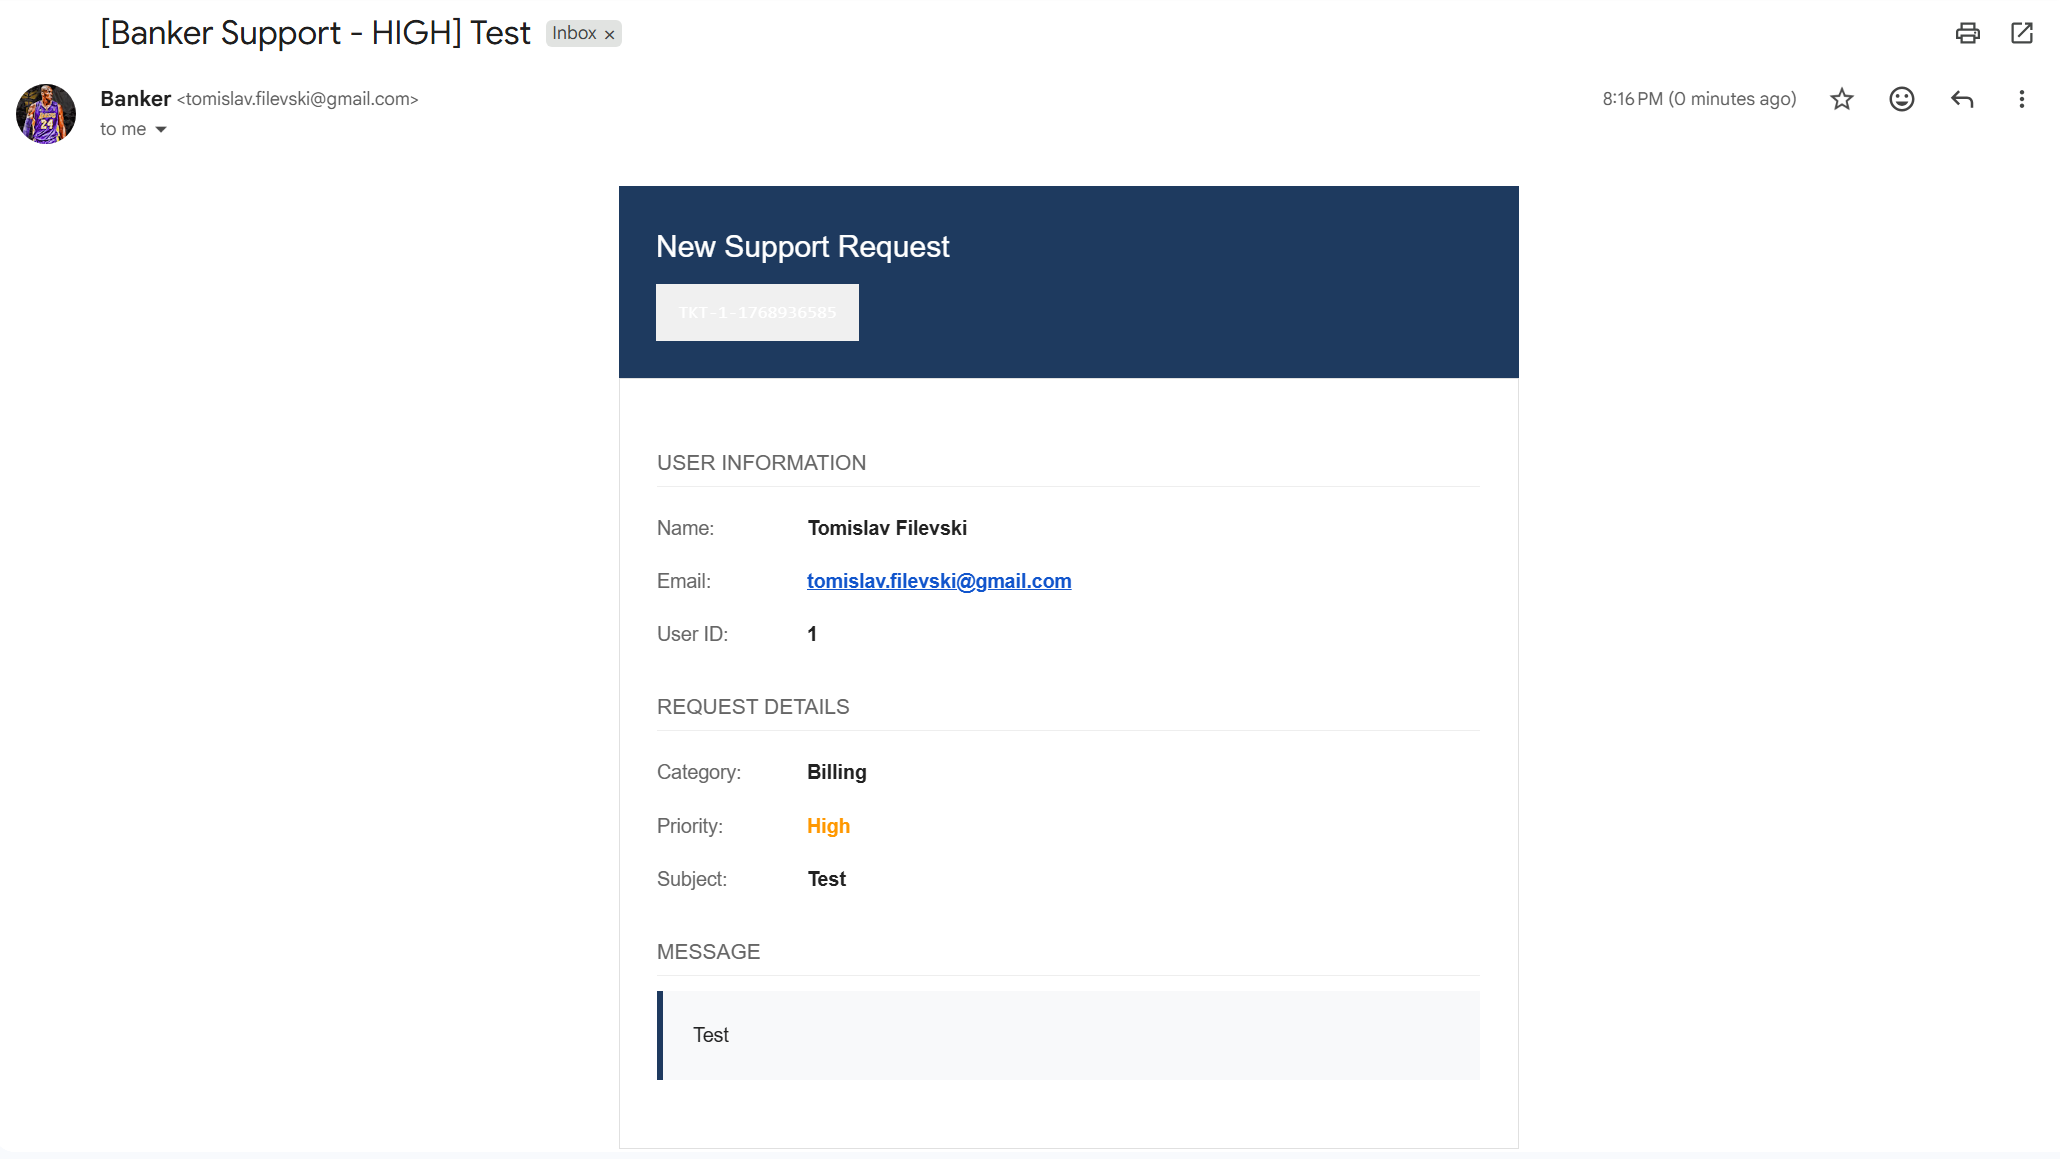Click the email subject title text
This screenshot has height=1159, width=2060.
point(315,33)
